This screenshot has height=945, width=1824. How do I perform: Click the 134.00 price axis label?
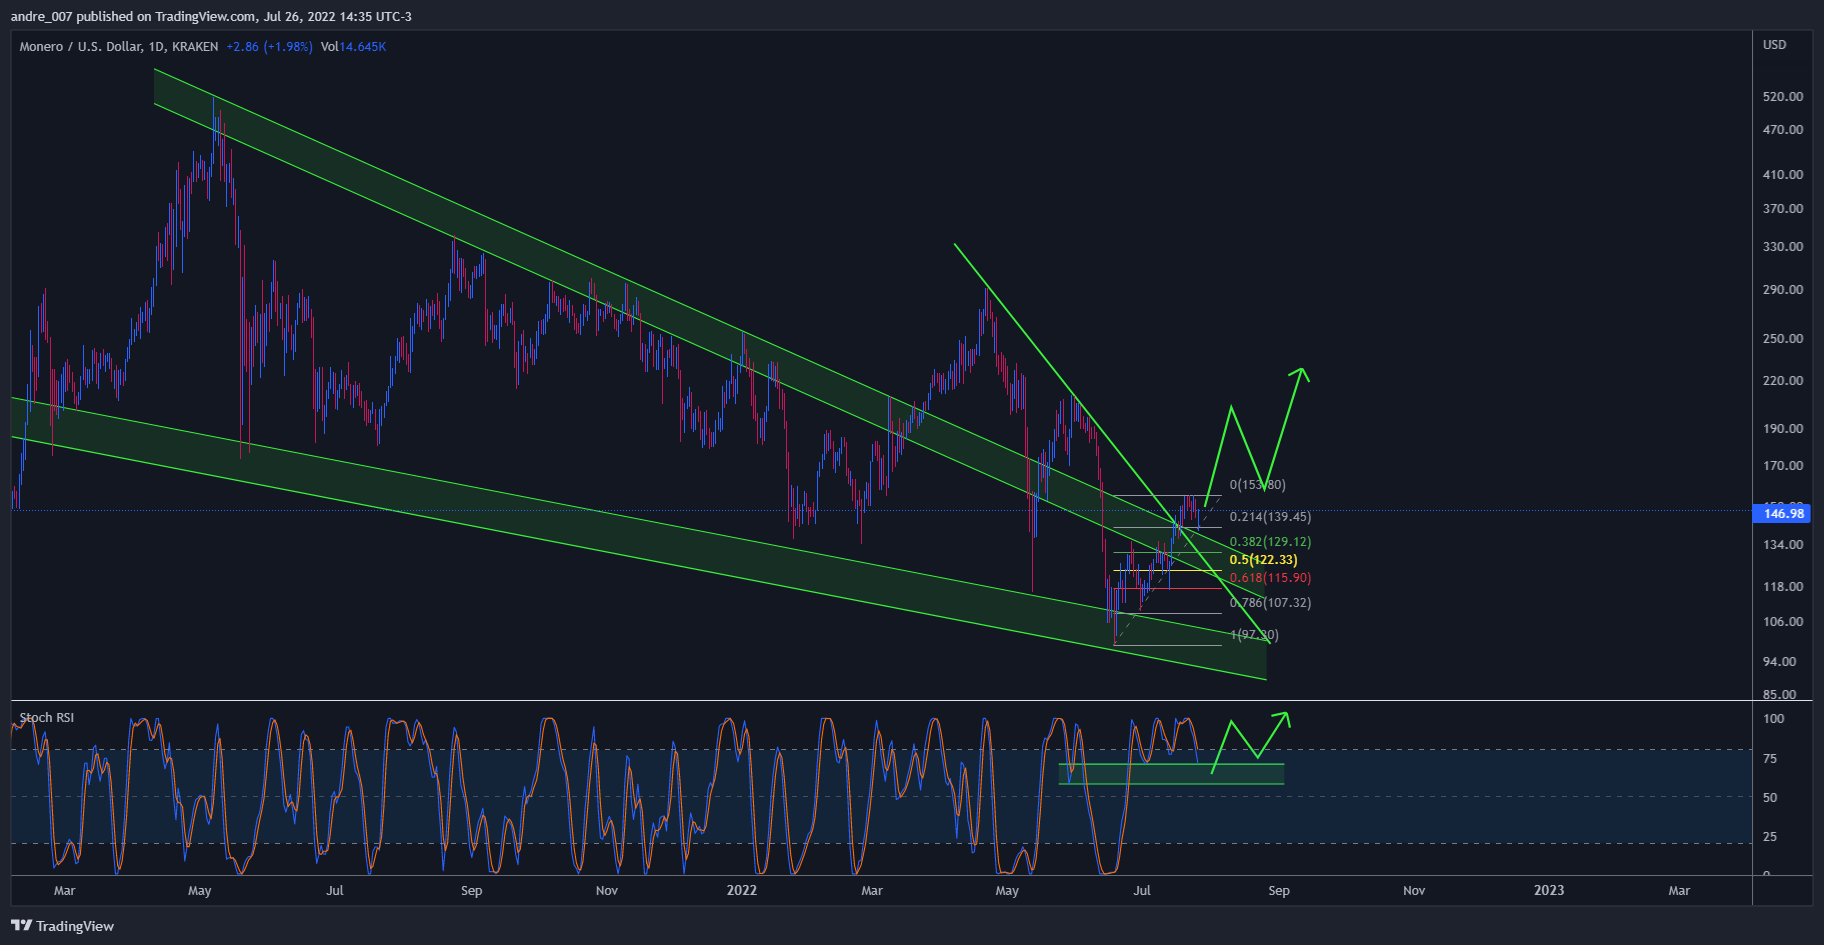click(1783, 545)
